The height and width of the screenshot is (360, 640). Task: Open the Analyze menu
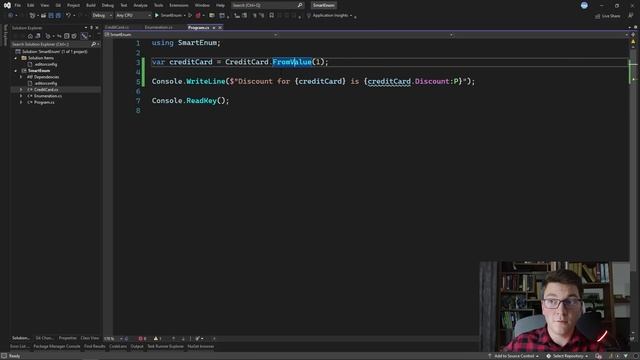140,5
